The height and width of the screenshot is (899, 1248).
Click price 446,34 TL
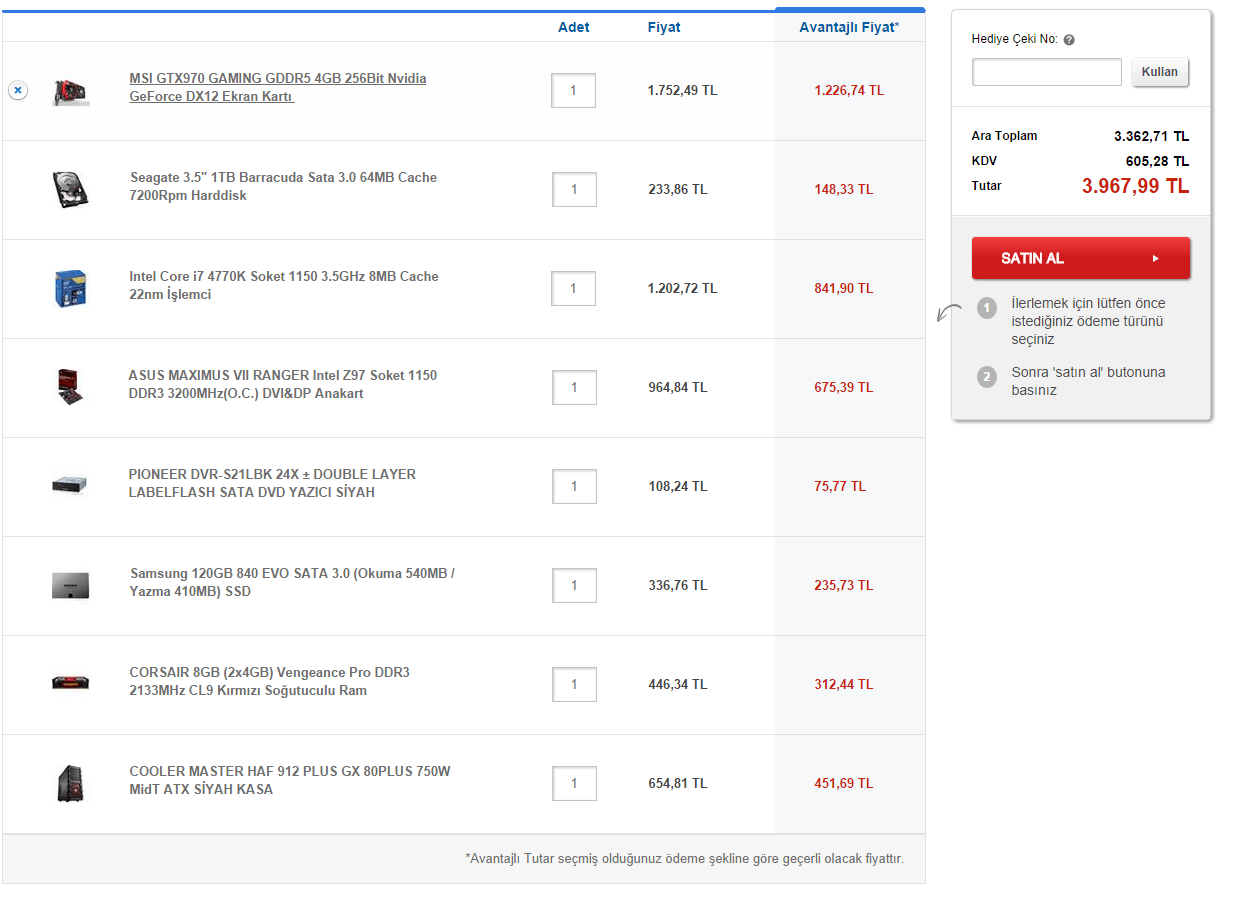click(678, 684)
